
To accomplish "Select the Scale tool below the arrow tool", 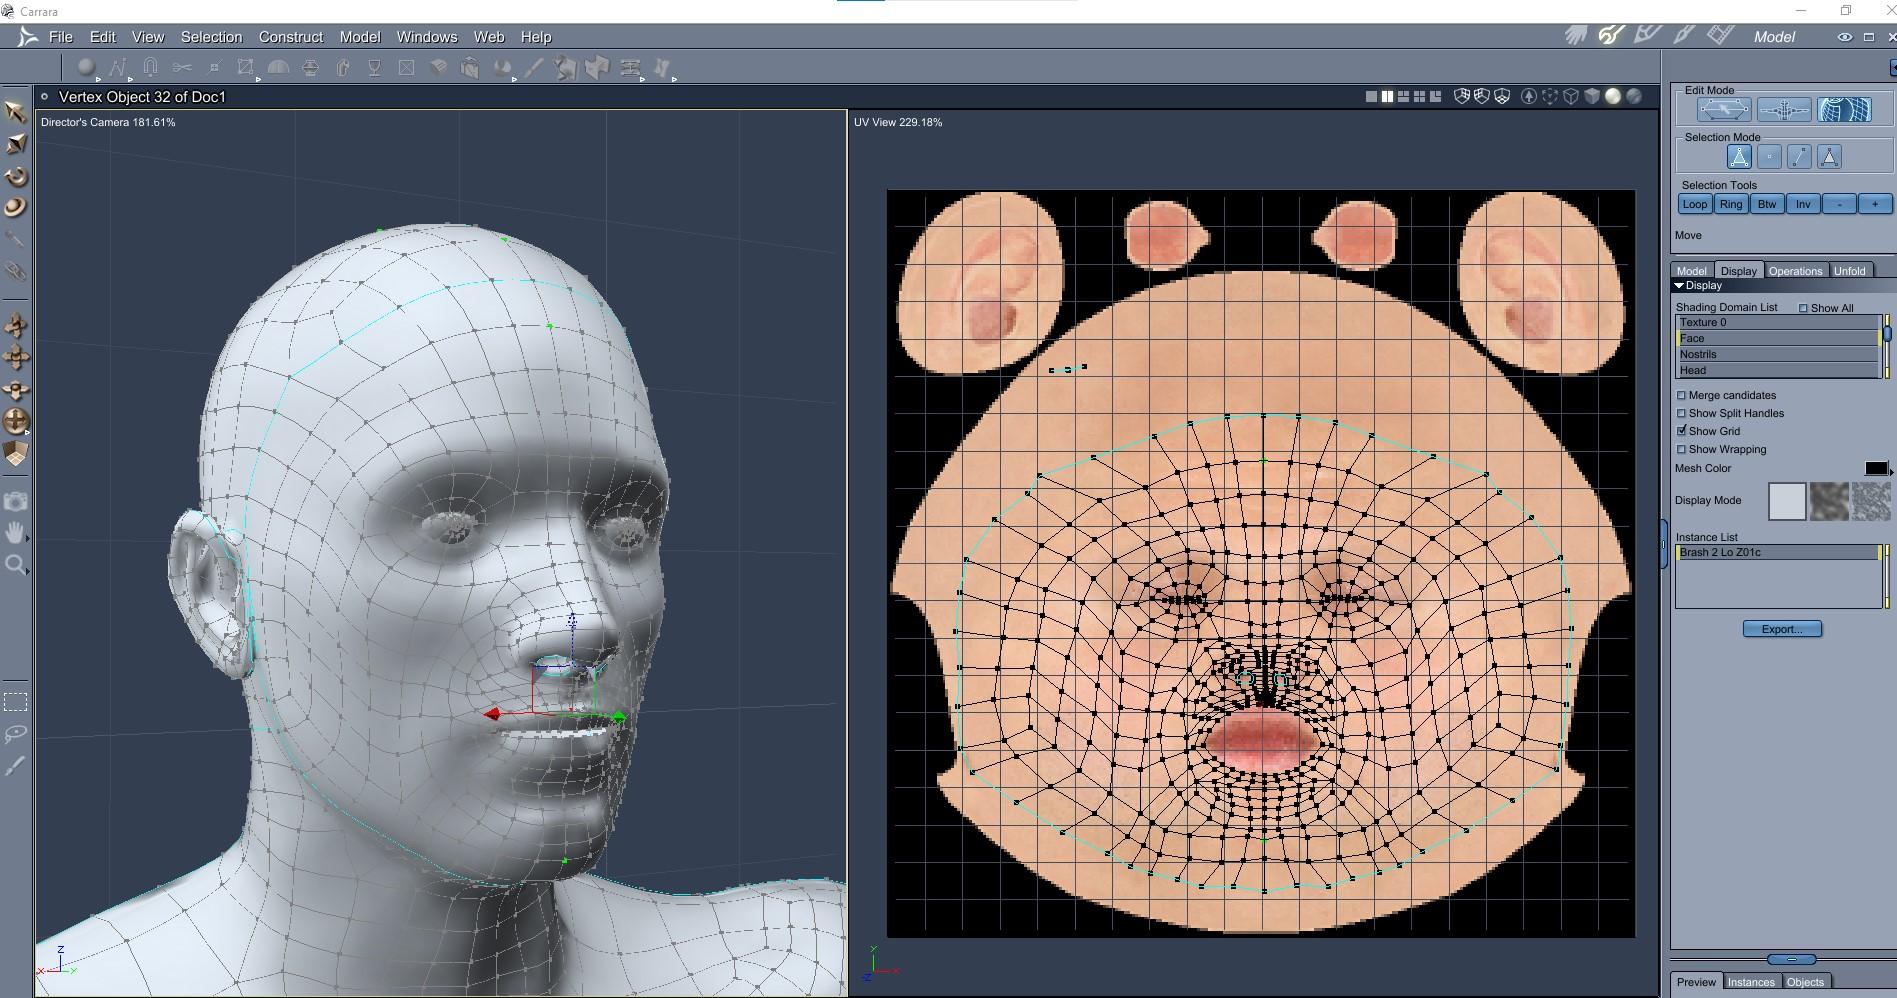I will (x=15, y=144).
